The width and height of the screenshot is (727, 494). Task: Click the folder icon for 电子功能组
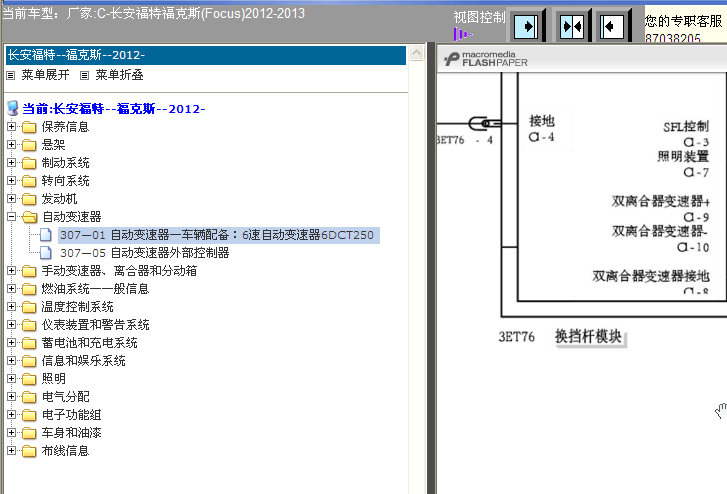[29, 415]
